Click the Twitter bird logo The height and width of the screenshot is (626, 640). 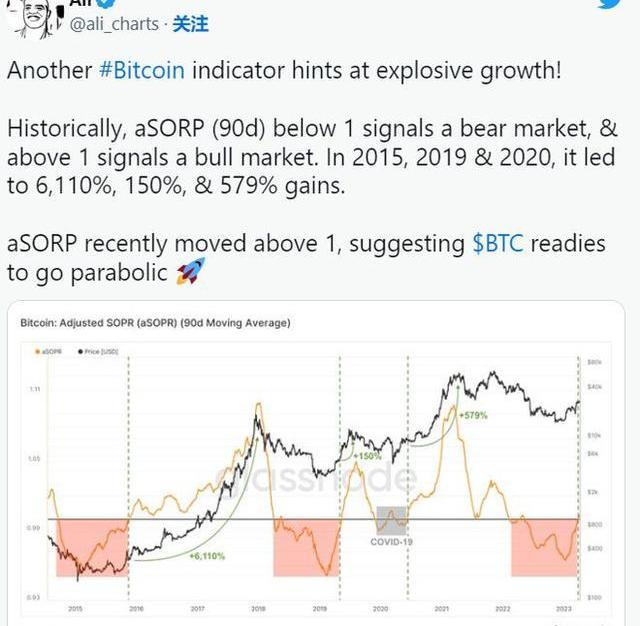611,4
